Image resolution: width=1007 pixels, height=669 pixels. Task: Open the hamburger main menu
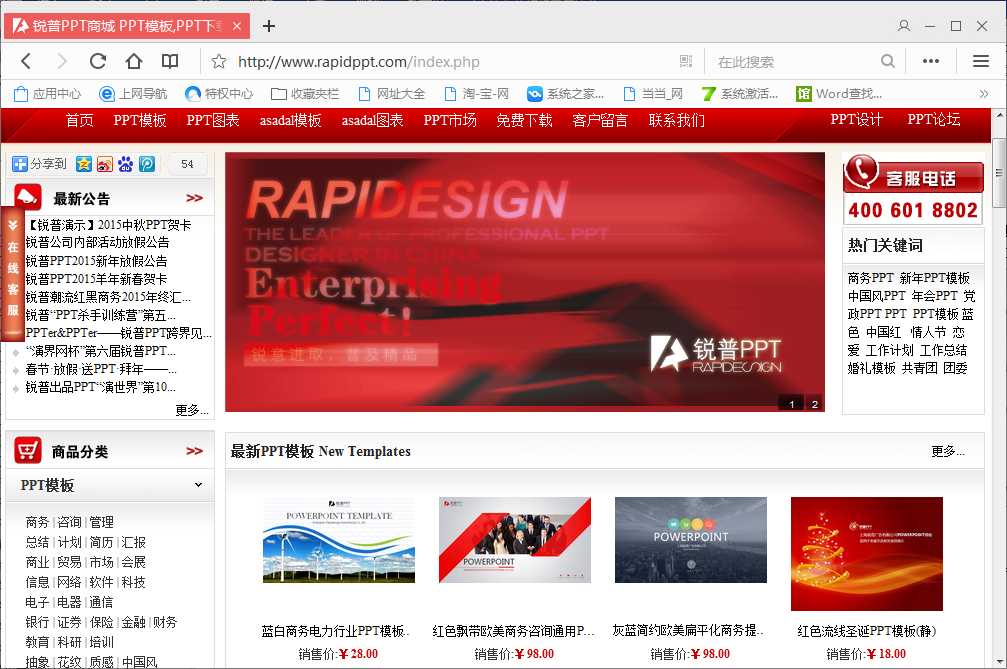click(981, 62)
